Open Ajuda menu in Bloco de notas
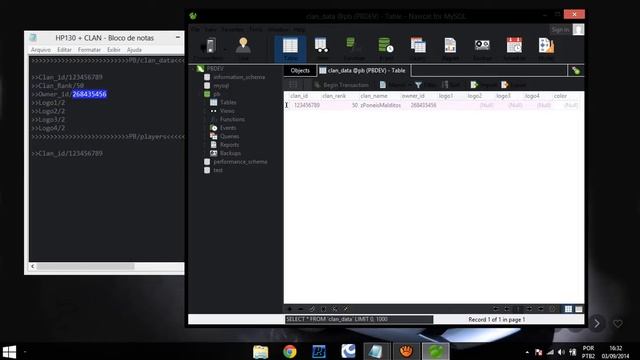The width and height of the screenshot is (640, 360). pos(134,50)
